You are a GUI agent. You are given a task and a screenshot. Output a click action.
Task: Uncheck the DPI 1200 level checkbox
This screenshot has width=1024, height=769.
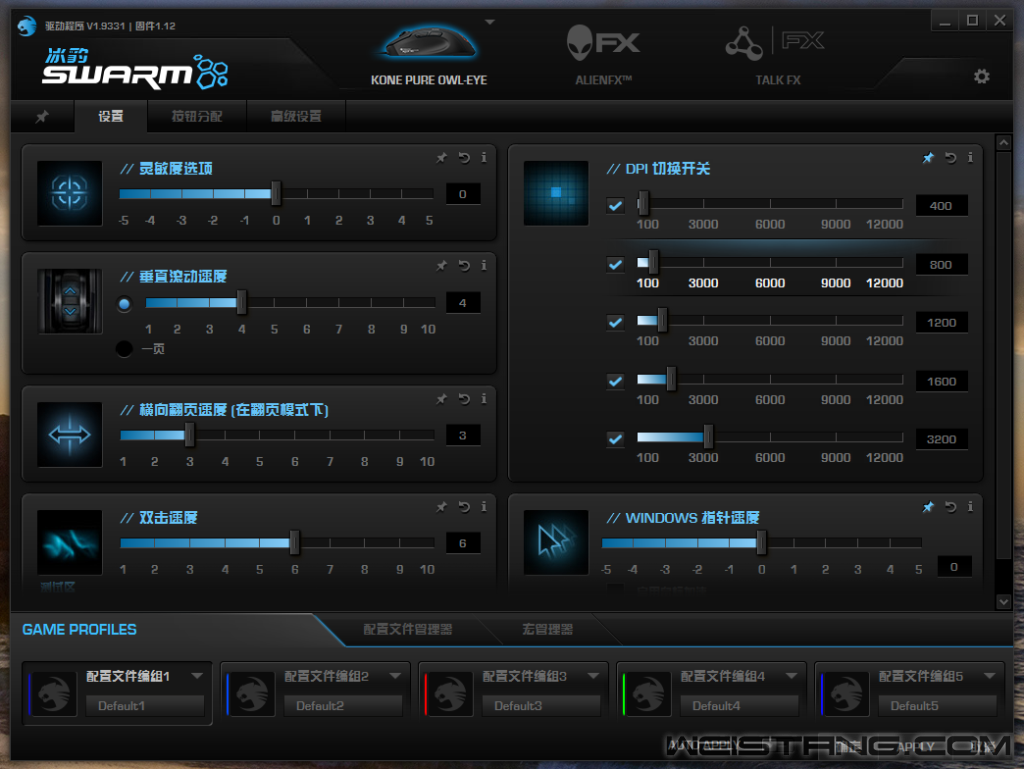(615, 322)
